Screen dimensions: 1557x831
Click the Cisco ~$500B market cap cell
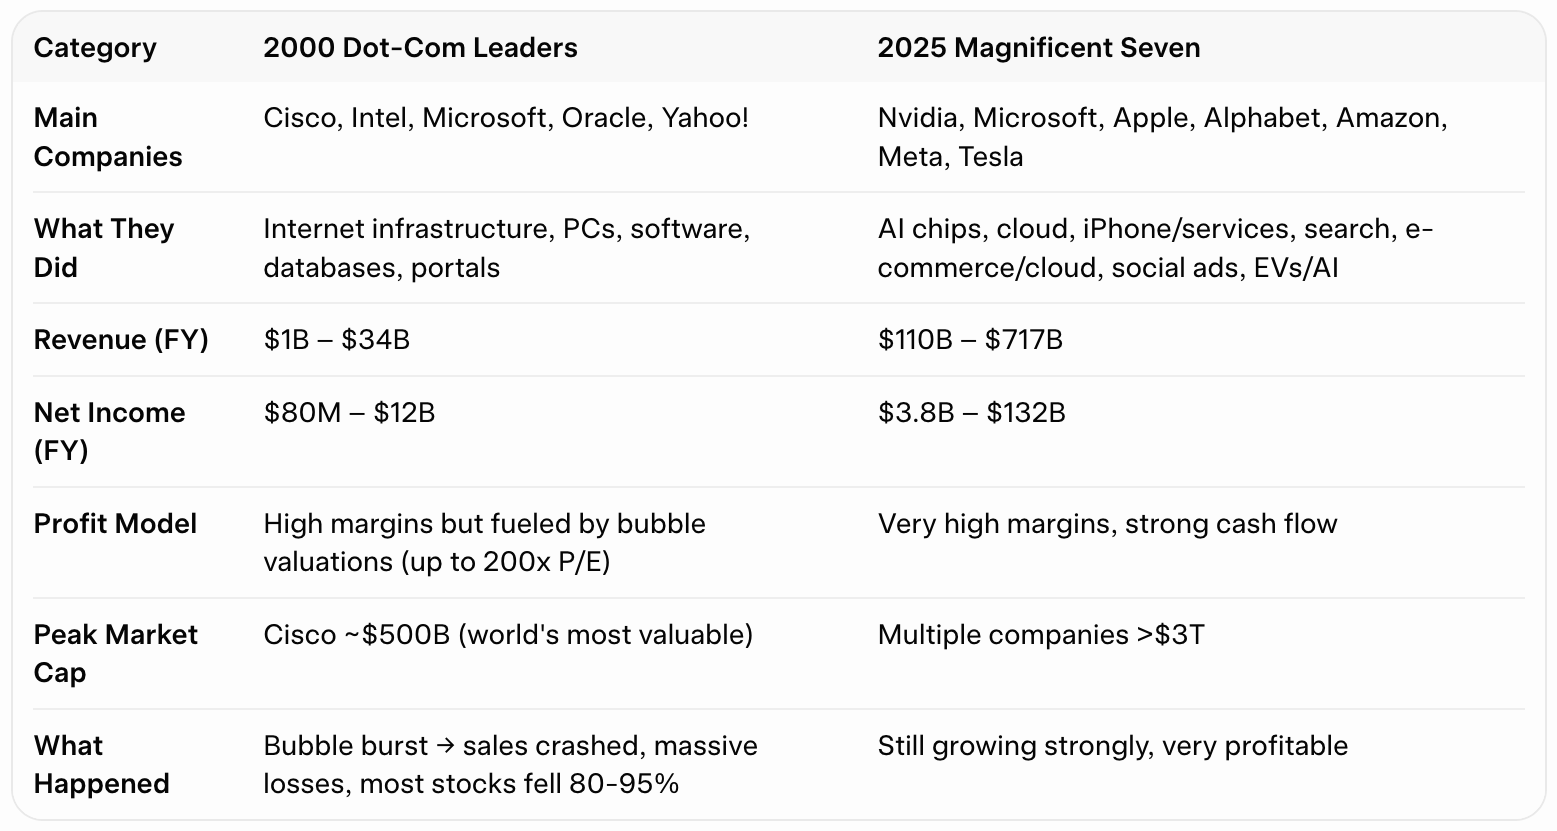pyautogui.click(x=508, y=635)
